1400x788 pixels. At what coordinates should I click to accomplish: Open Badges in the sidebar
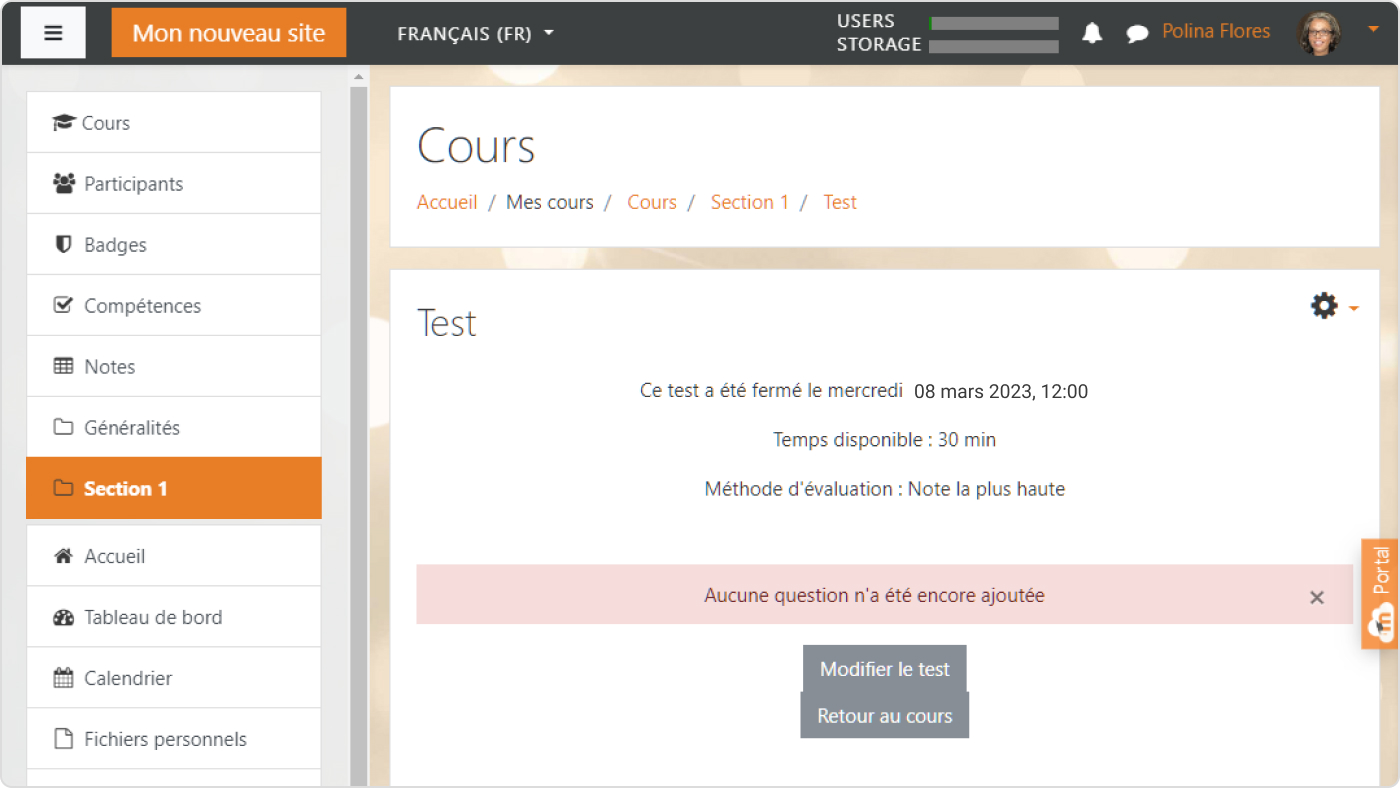173,244
